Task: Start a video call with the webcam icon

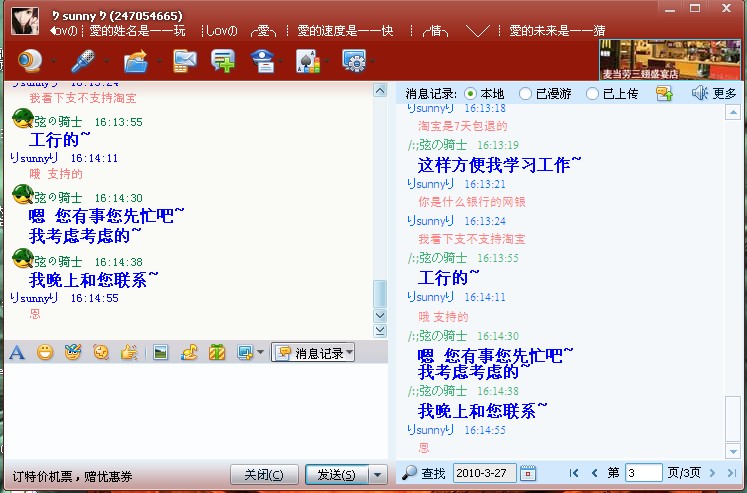Action: point(29,60)
